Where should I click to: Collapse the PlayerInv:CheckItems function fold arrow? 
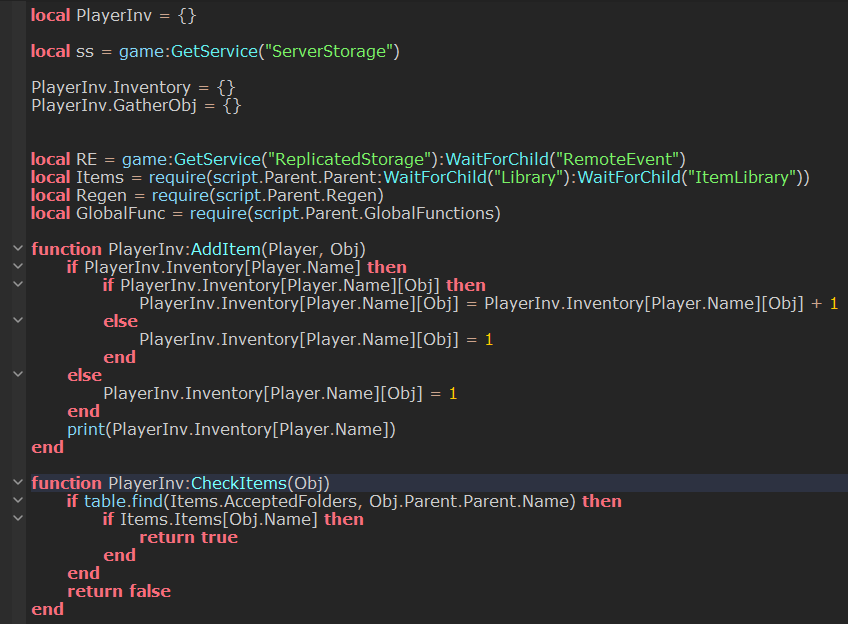(x=18, y=482)
